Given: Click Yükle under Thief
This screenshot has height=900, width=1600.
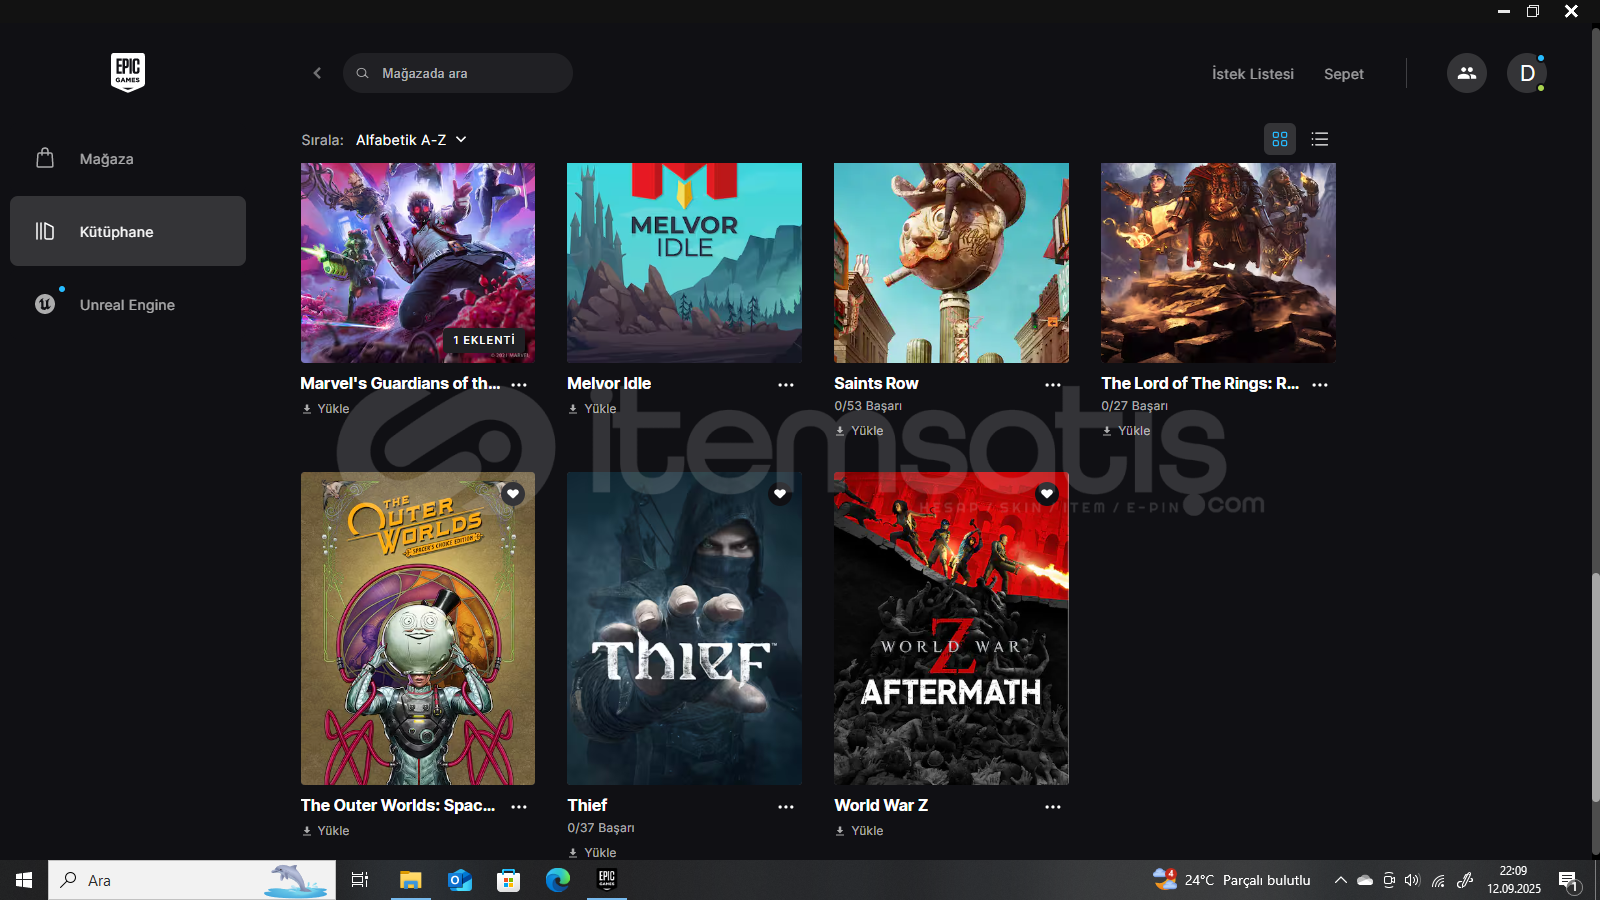Looking at the screenshot, I should point(592,853).
